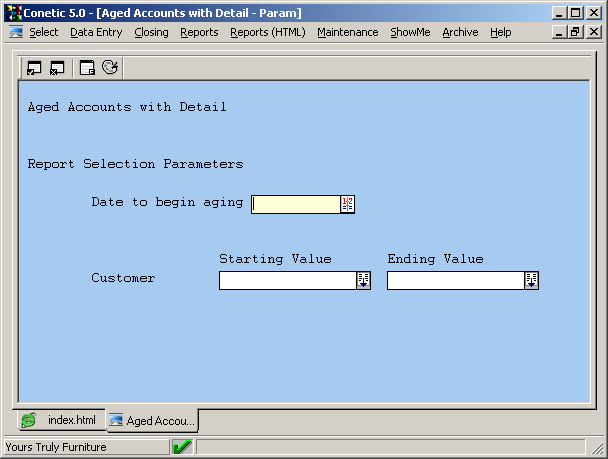This screenshot has height=459, width=608.
Task: Expand the Customer Ending Value lookup arrow
Action: click(531, 281)
